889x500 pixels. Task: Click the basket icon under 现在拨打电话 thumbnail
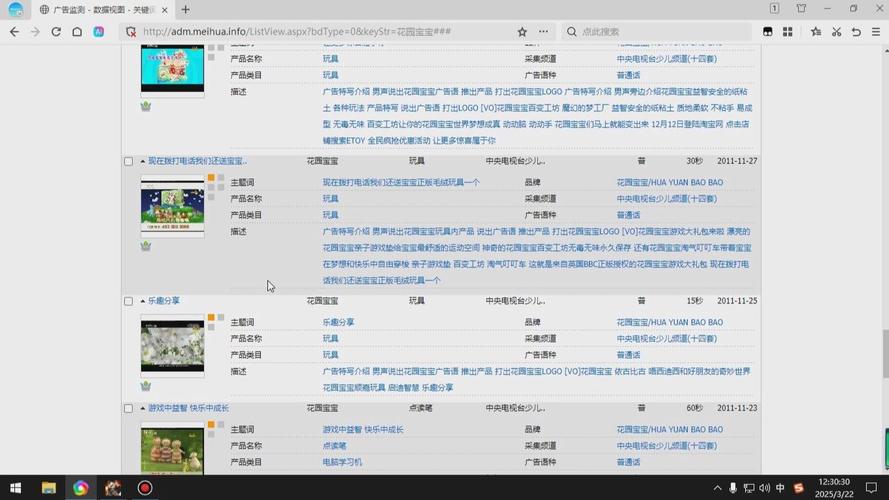tap(146, 246)
